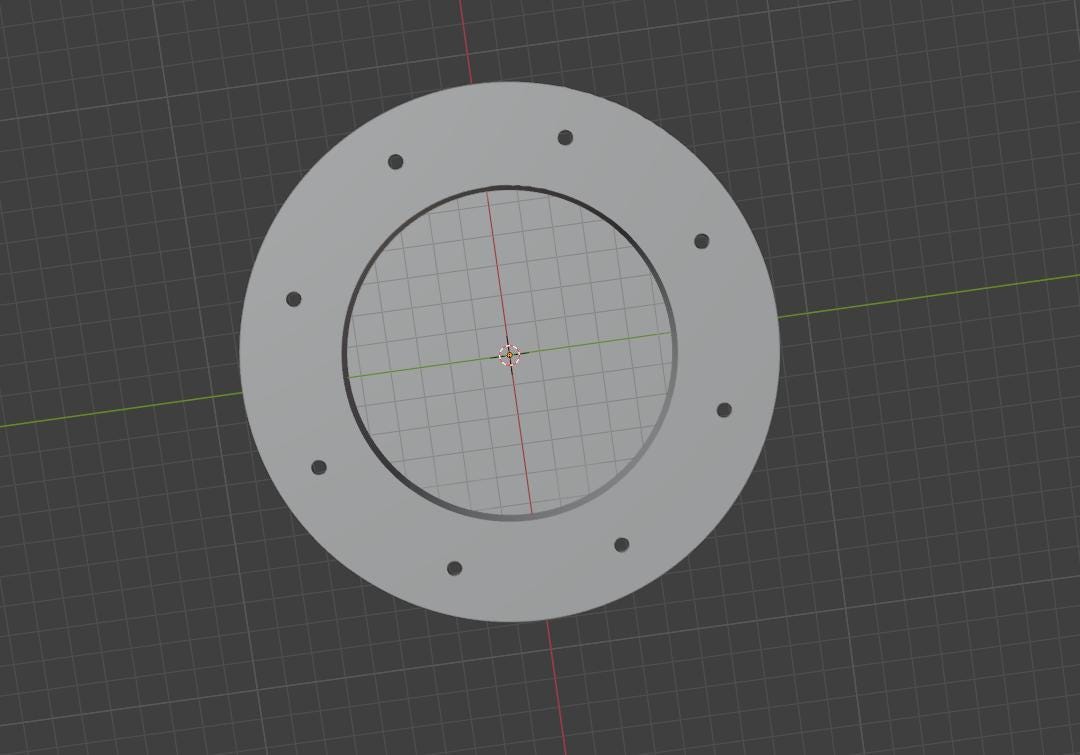Click the lower-left bolt hole on the flange
The height and width of the screenshot is (755, 1080).
pos(318,467)
